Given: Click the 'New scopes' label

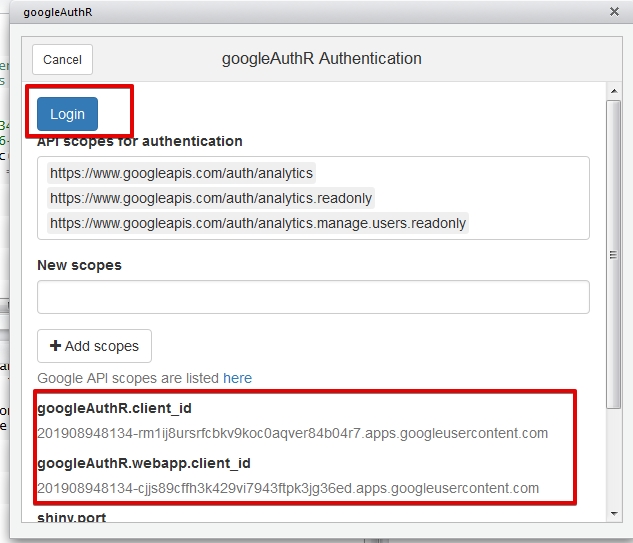Looking at the screenshot, I should point(79,265).
